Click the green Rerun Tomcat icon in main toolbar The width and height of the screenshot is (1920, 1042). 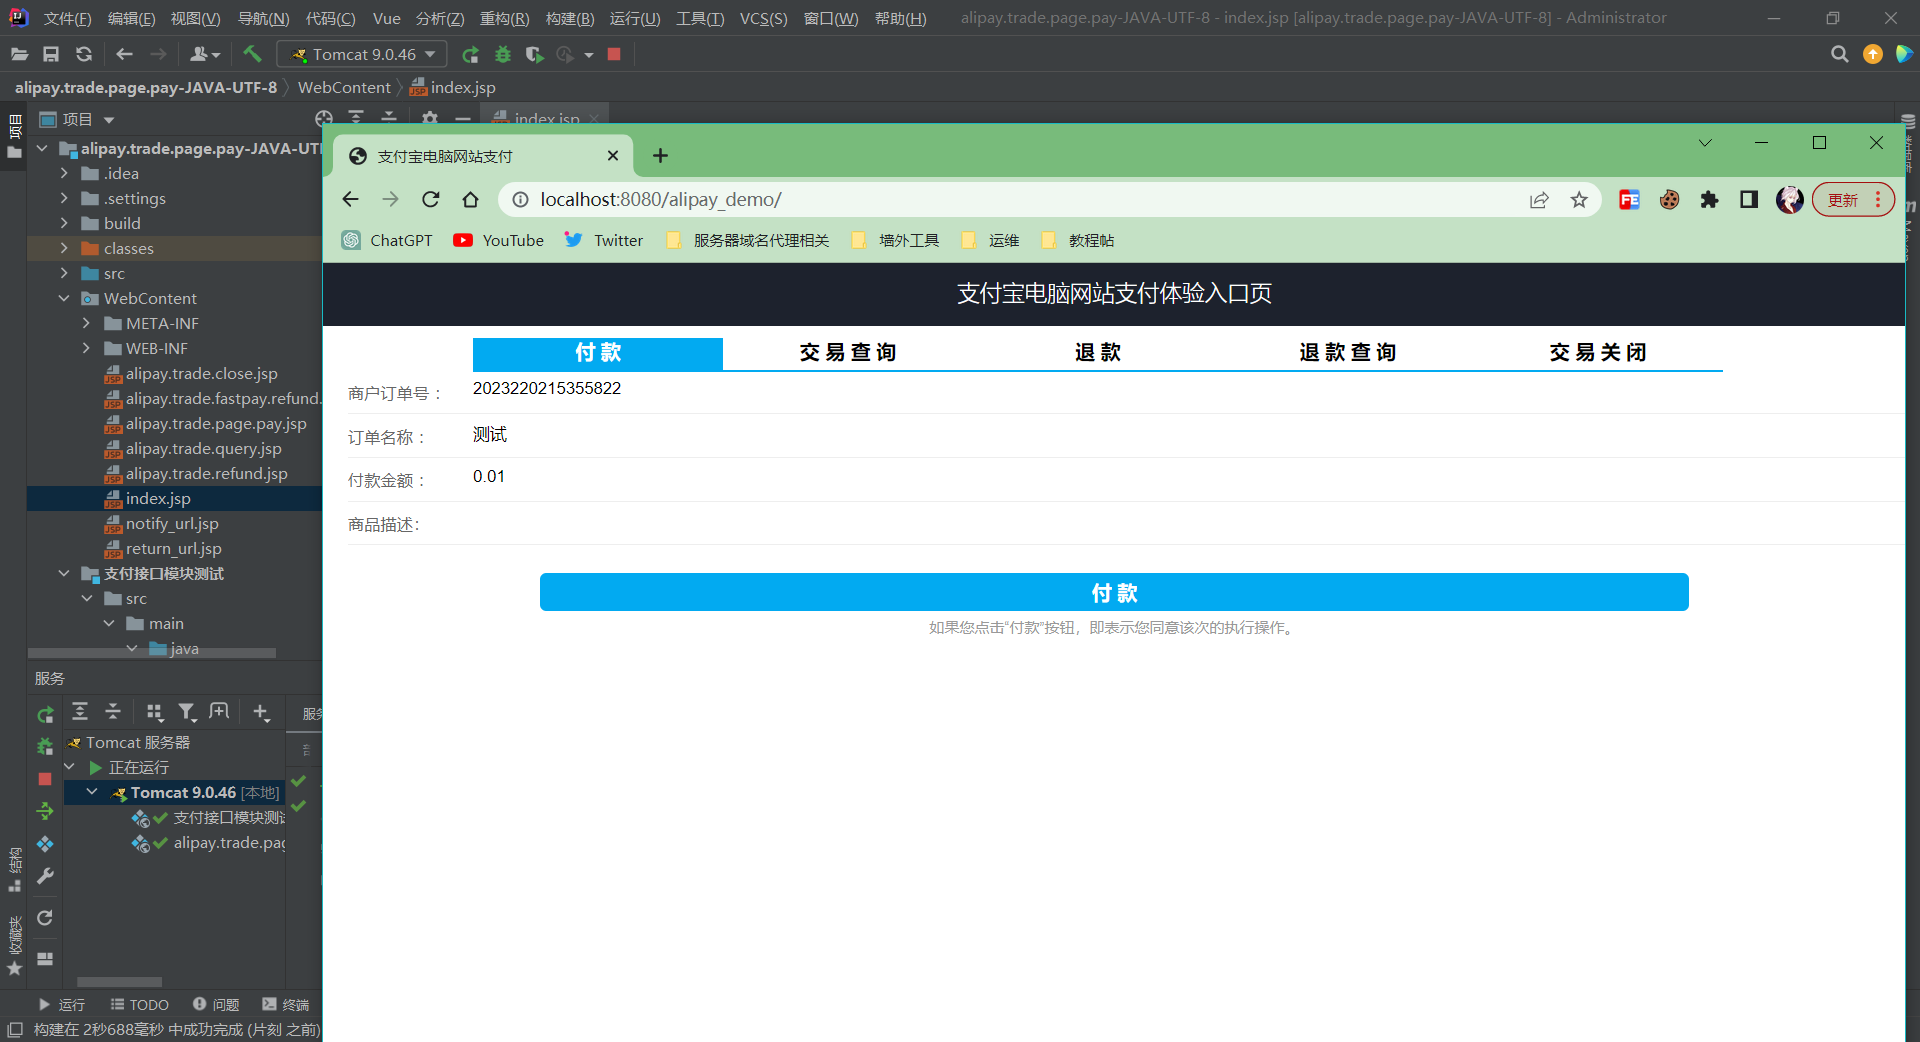(470, 54)
